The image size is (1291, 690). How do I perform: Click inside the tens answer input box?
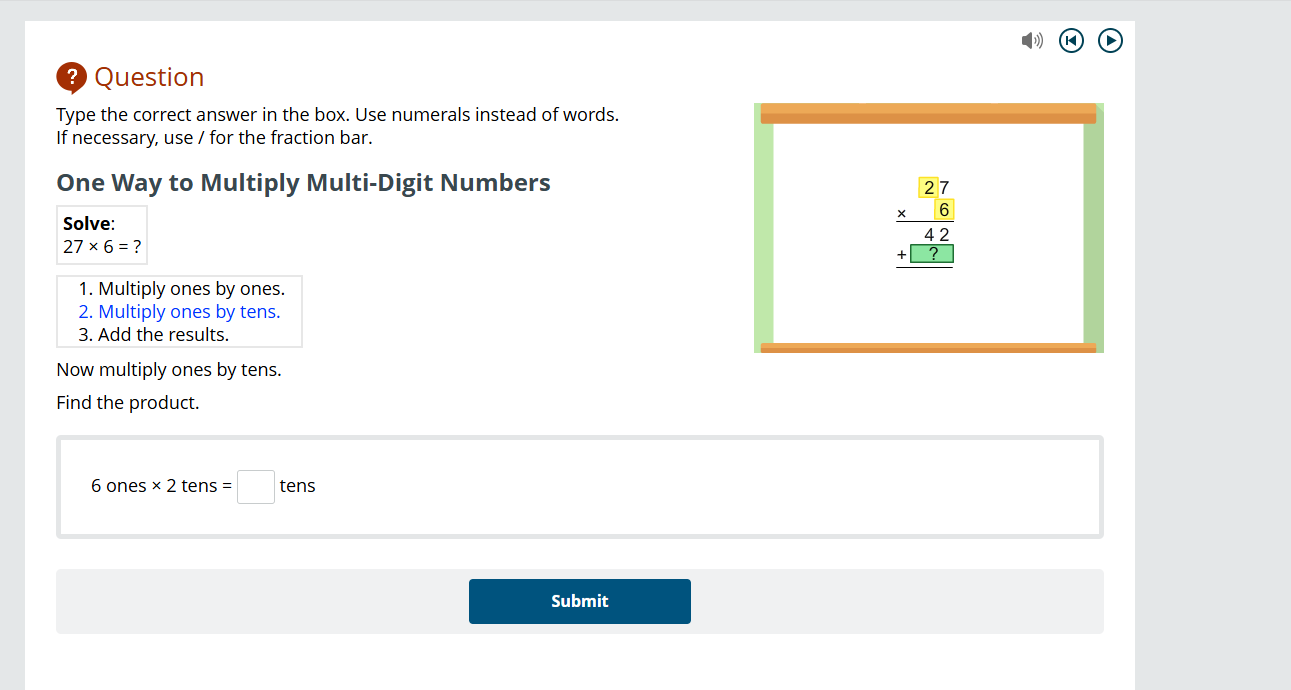[256, 486]
